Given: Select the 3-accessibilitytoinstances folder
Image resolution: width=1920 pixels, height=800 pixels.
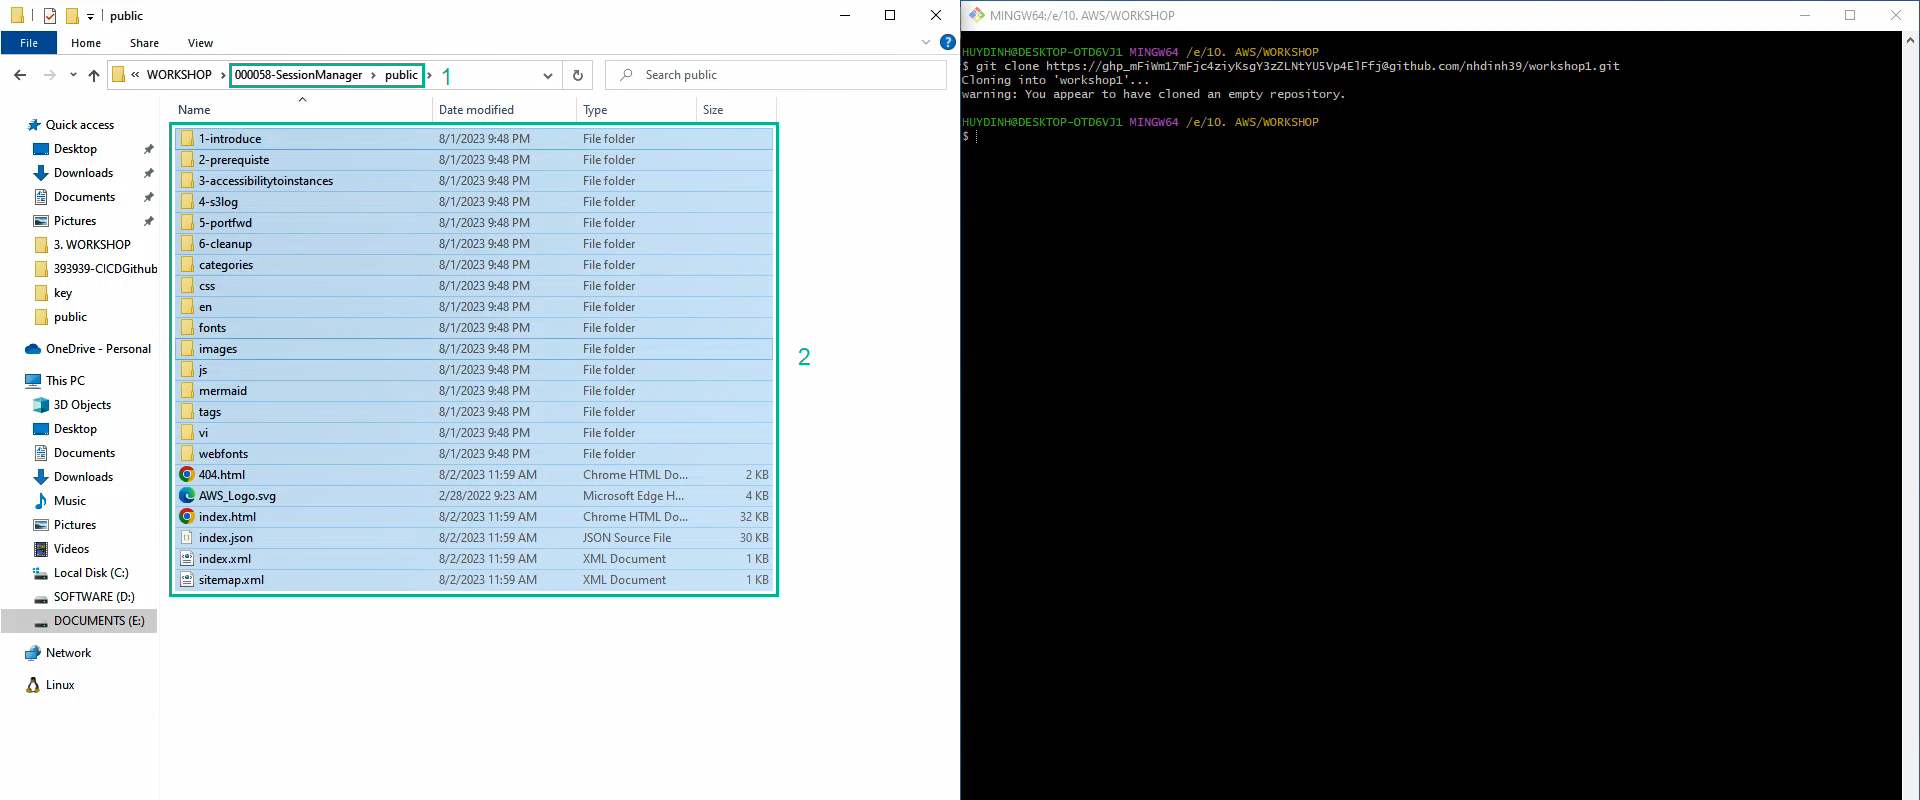Looking at the screenshot, I should [x=474, y=181].
